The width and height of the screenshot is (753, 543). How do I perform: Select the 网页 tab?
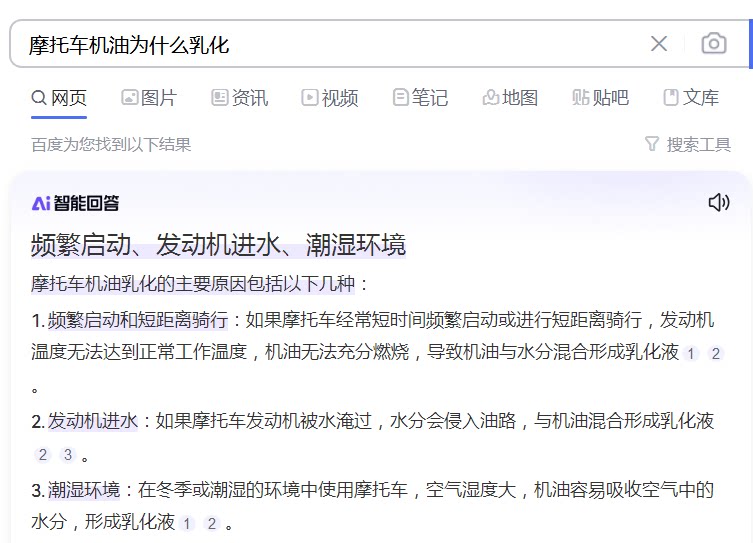[59, 98]
